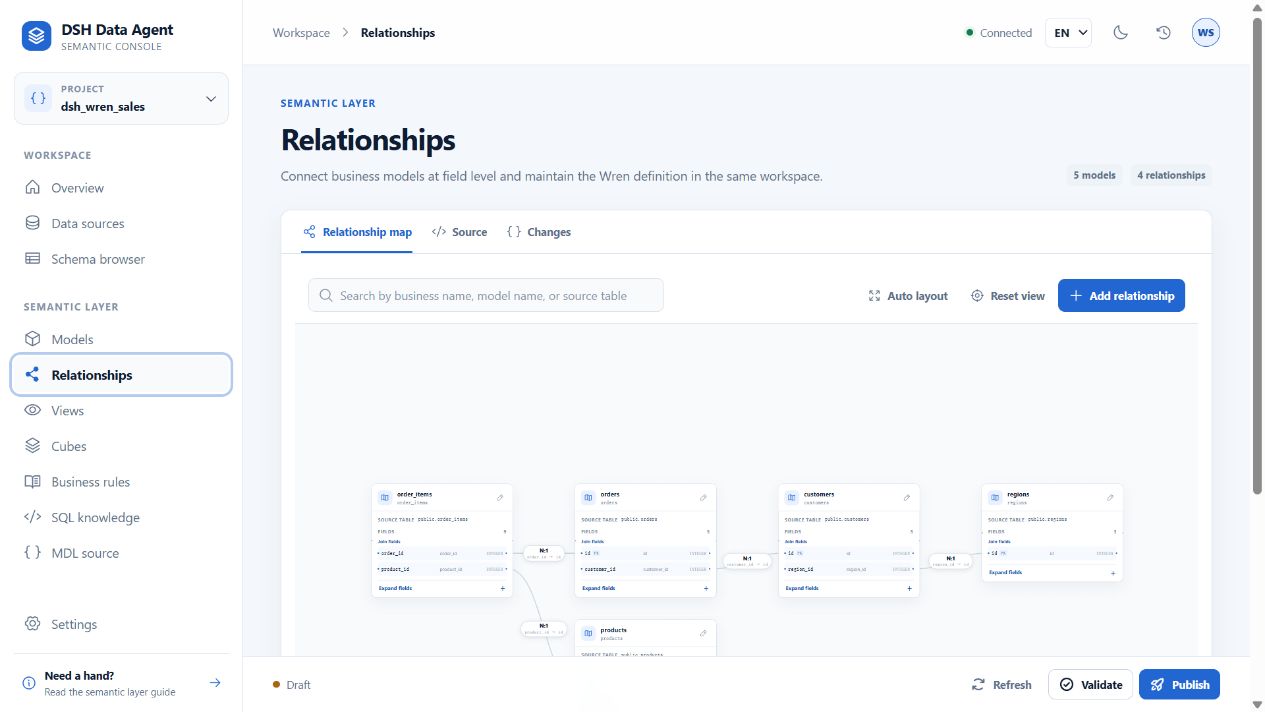Edit the order_items model with its pencil icon
Screen dimensions: 1265x712
pos(500,497)
